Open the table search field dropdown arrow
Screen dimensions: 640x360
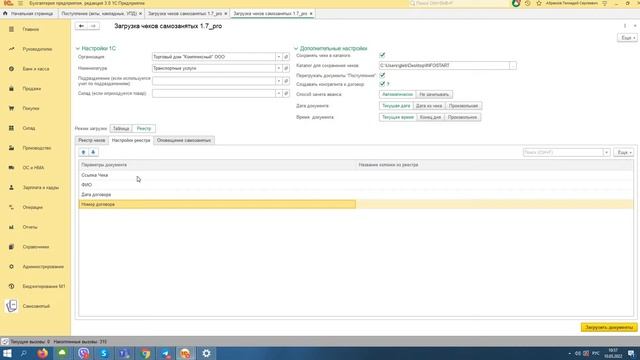point(607,152)
